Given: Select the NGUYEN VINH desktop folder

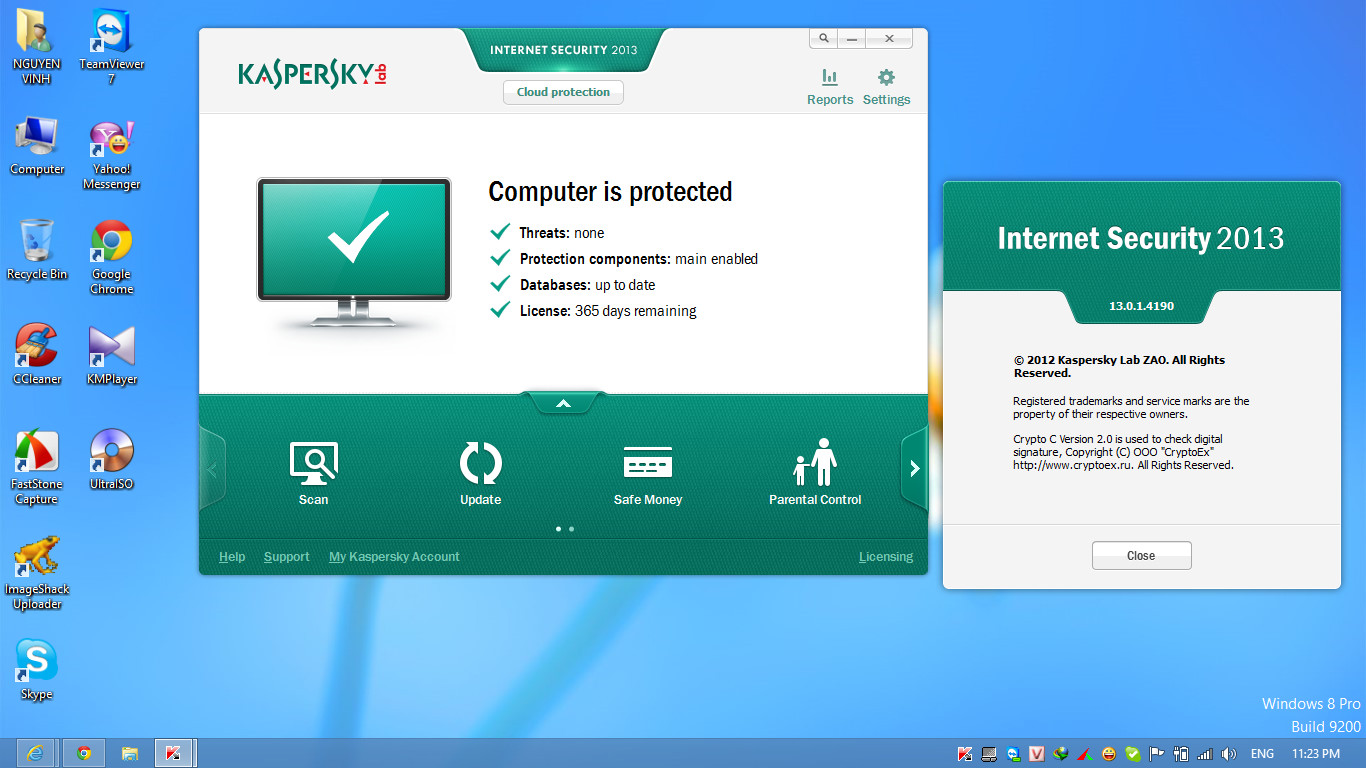Looking at the screenshot, I should (37, 47).
